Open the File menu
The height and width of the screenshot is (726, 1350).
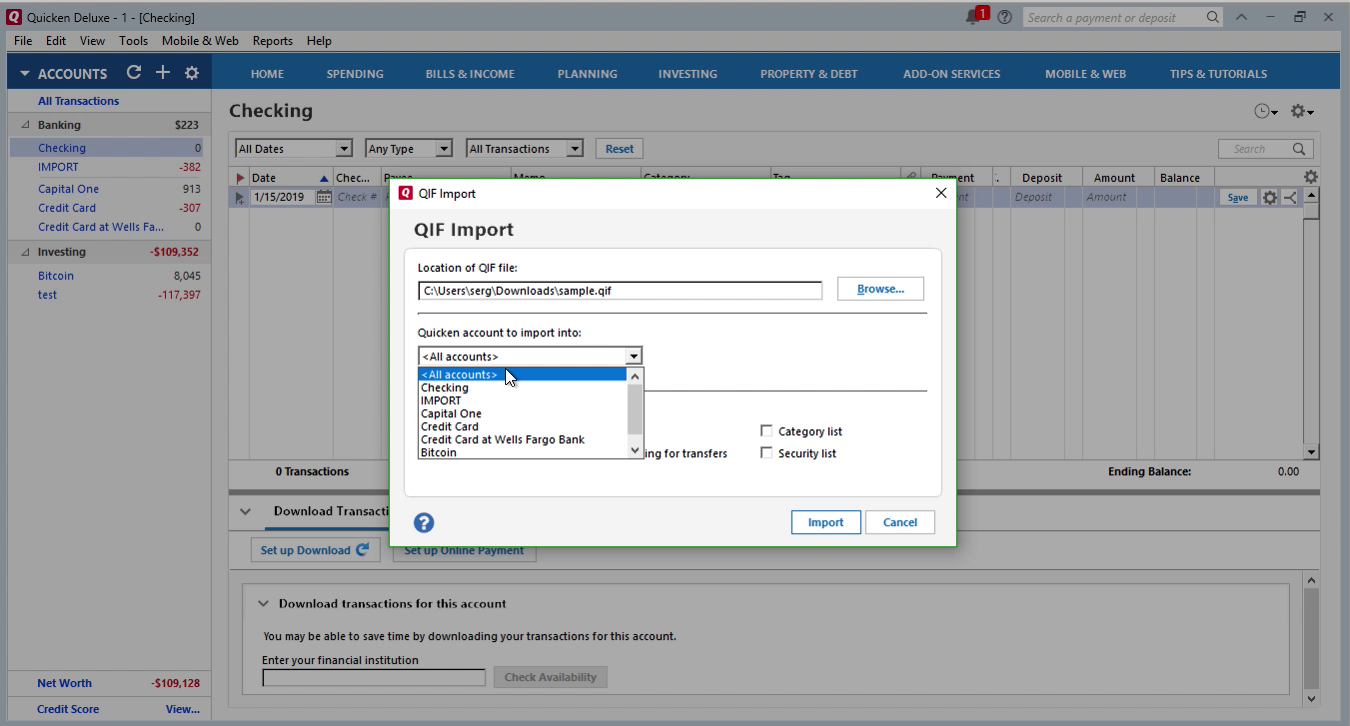[23, 41]
